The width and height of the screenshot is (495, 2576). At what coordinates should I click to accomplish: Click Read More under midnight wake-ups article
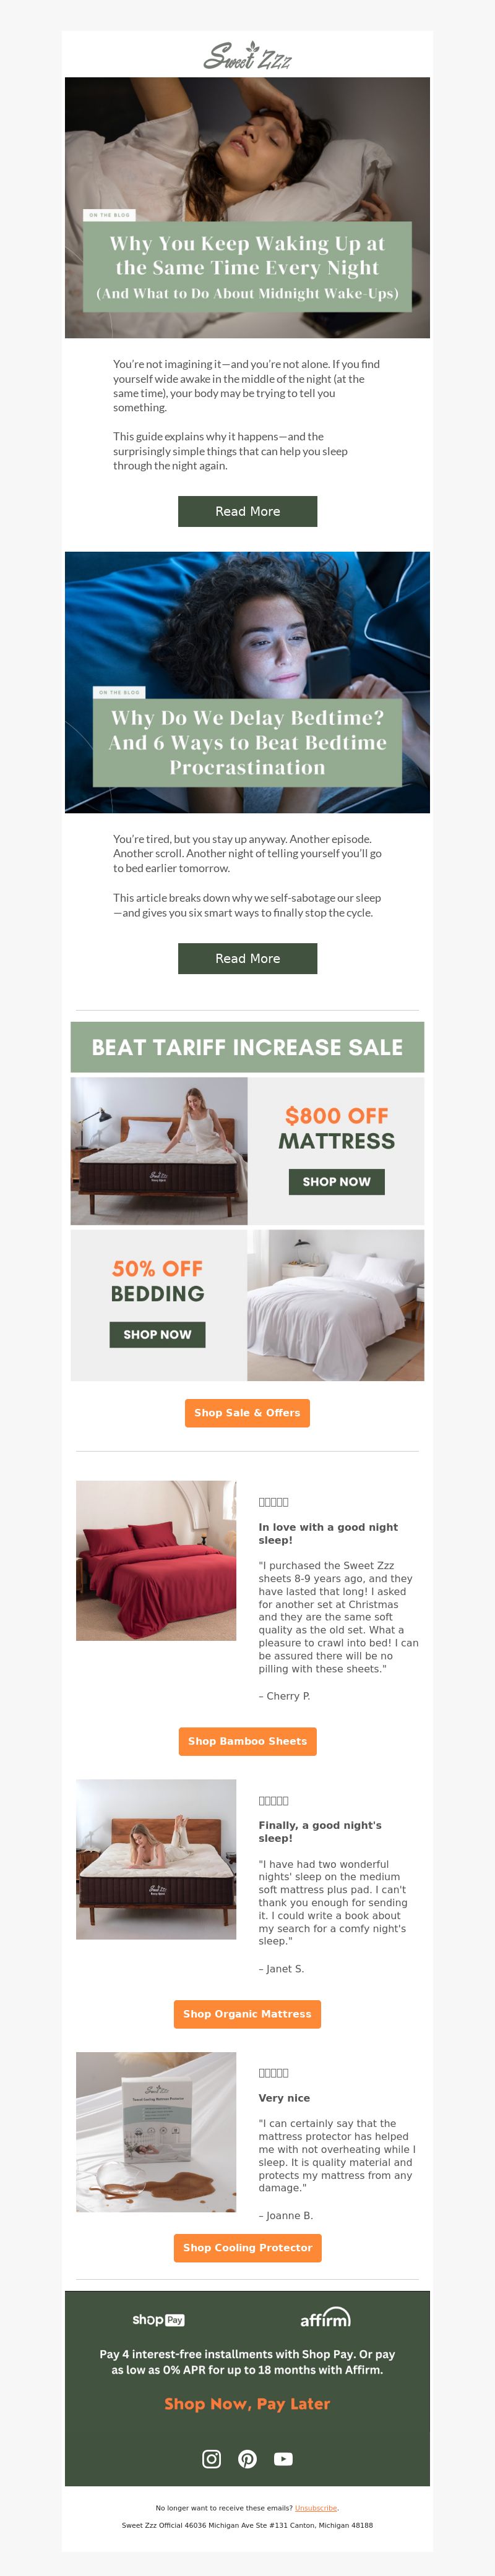(x=248, y=511)
